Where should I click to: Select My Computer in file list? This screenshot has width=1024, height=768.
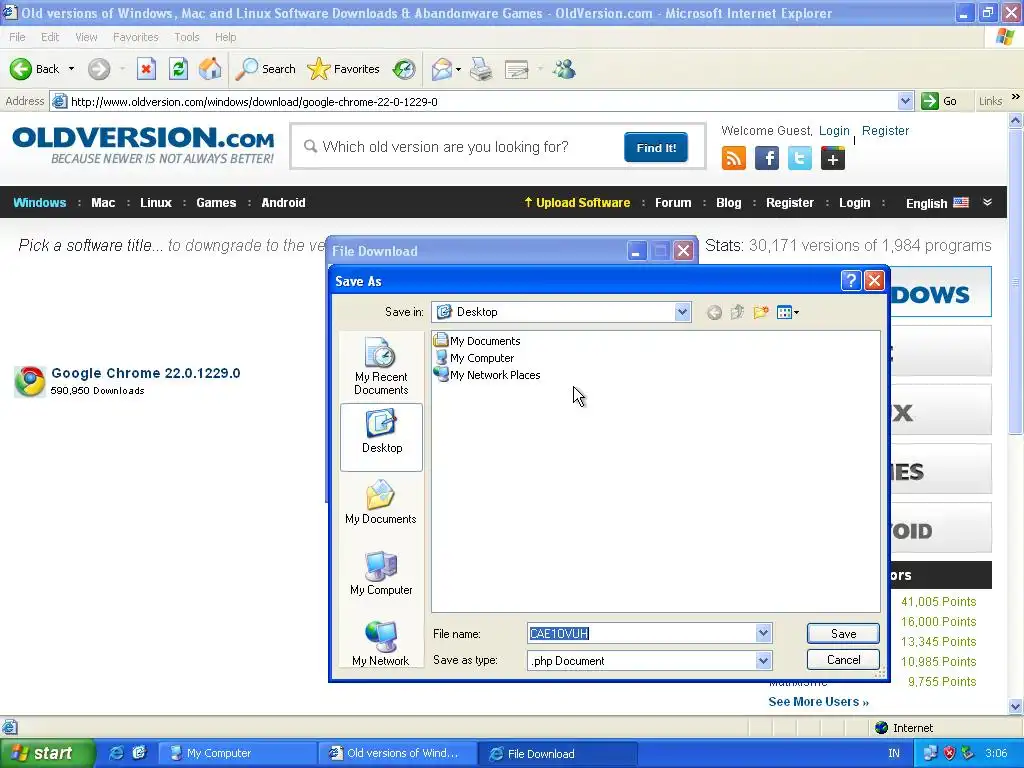[x=474, y=358]
